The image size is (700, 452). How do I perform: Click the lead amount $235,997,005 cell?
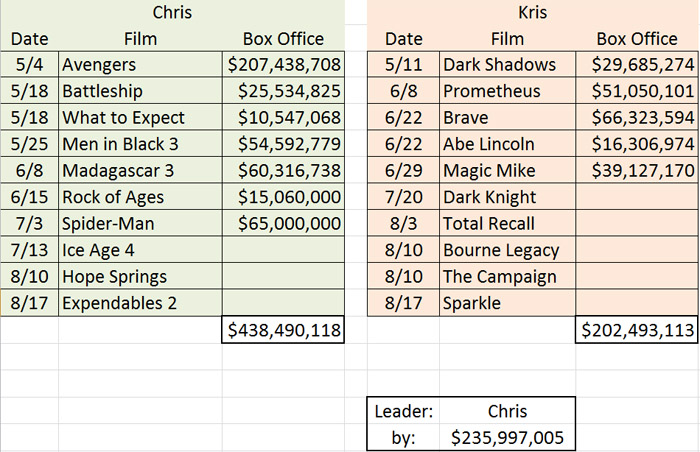point(507,437)
